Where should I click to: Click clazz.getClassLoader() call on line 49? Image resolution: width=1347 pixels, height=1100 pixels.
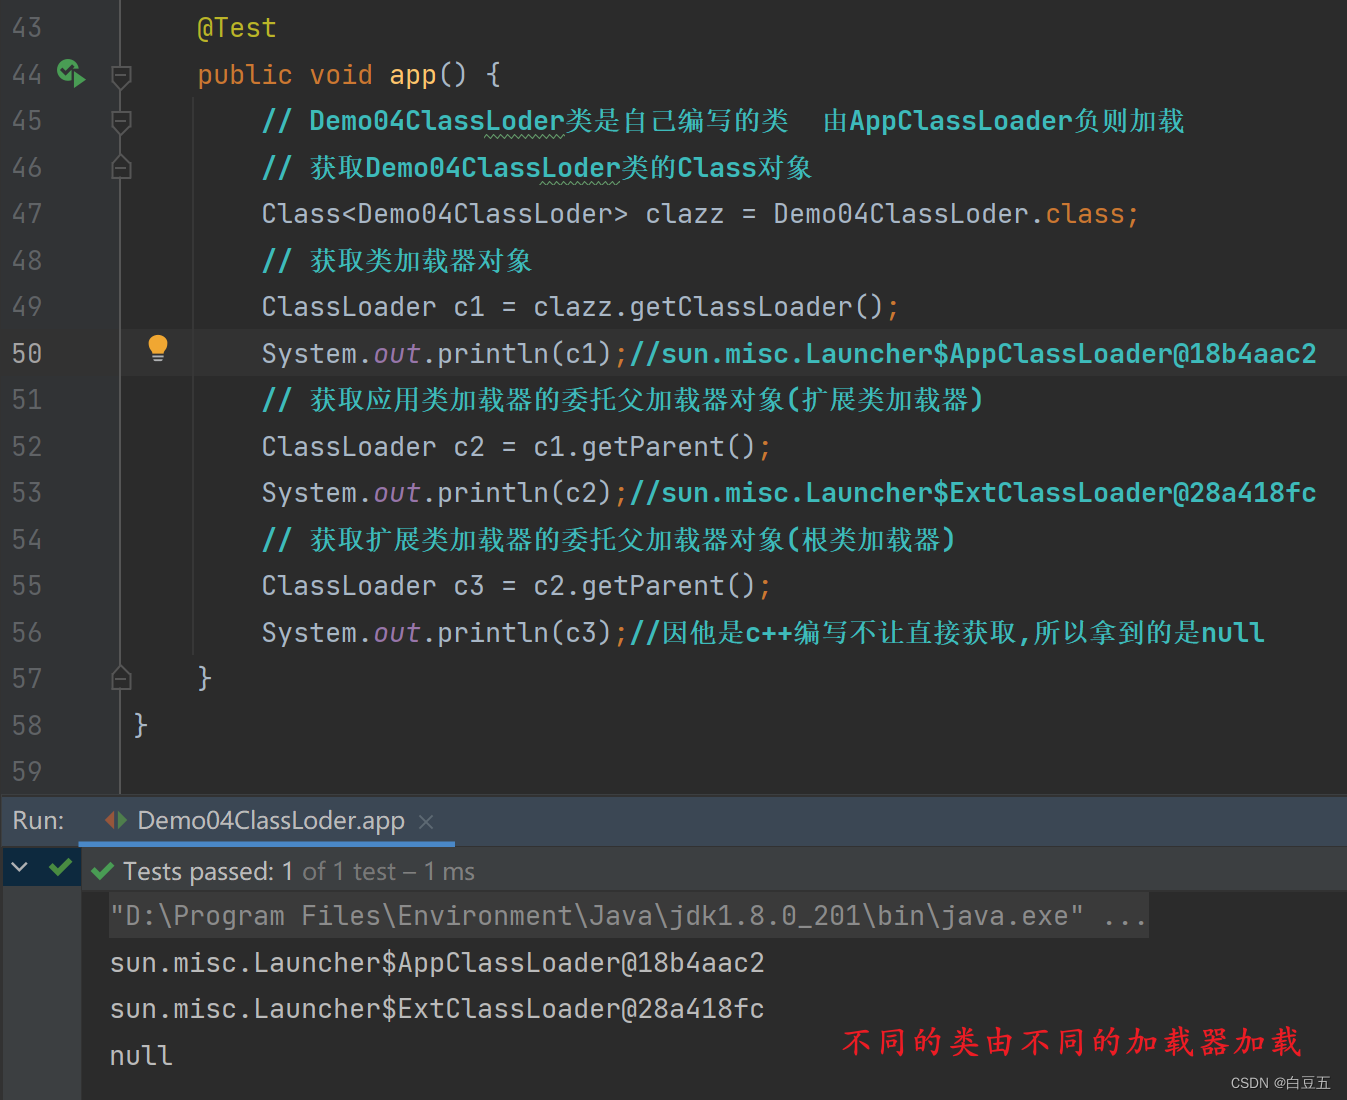pyautogui.click(x=708, y=307)
